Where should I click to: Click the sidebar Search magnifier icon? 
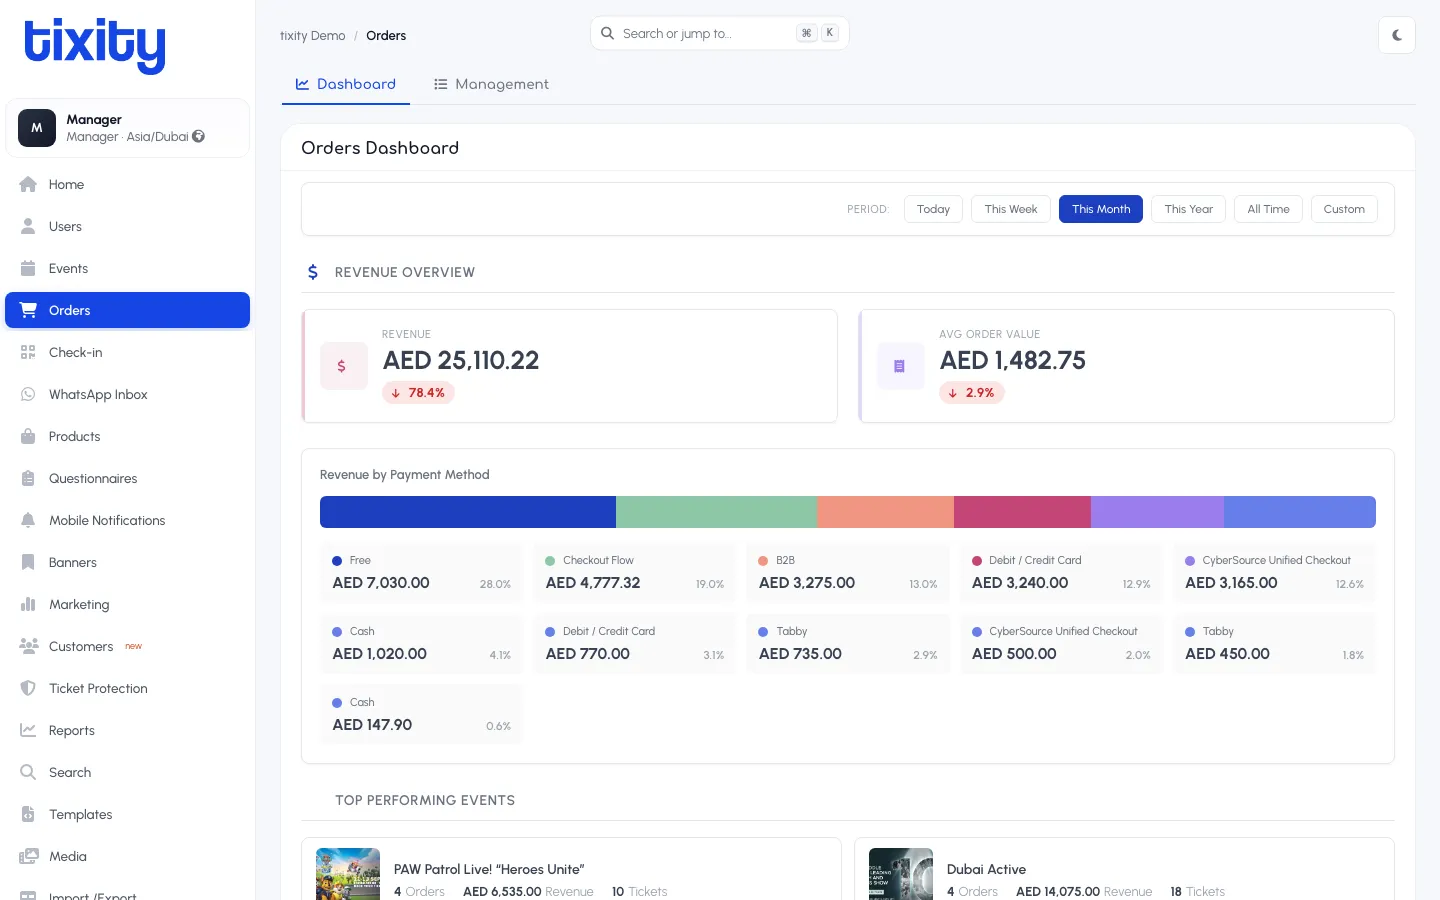(x=28, y=772)
